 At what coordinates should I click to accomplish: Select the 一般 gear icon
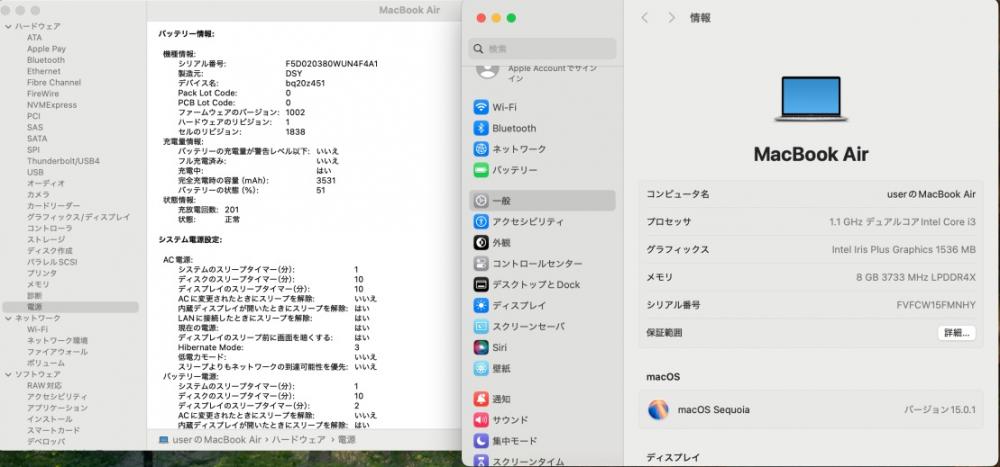click(x=481, y=200)
